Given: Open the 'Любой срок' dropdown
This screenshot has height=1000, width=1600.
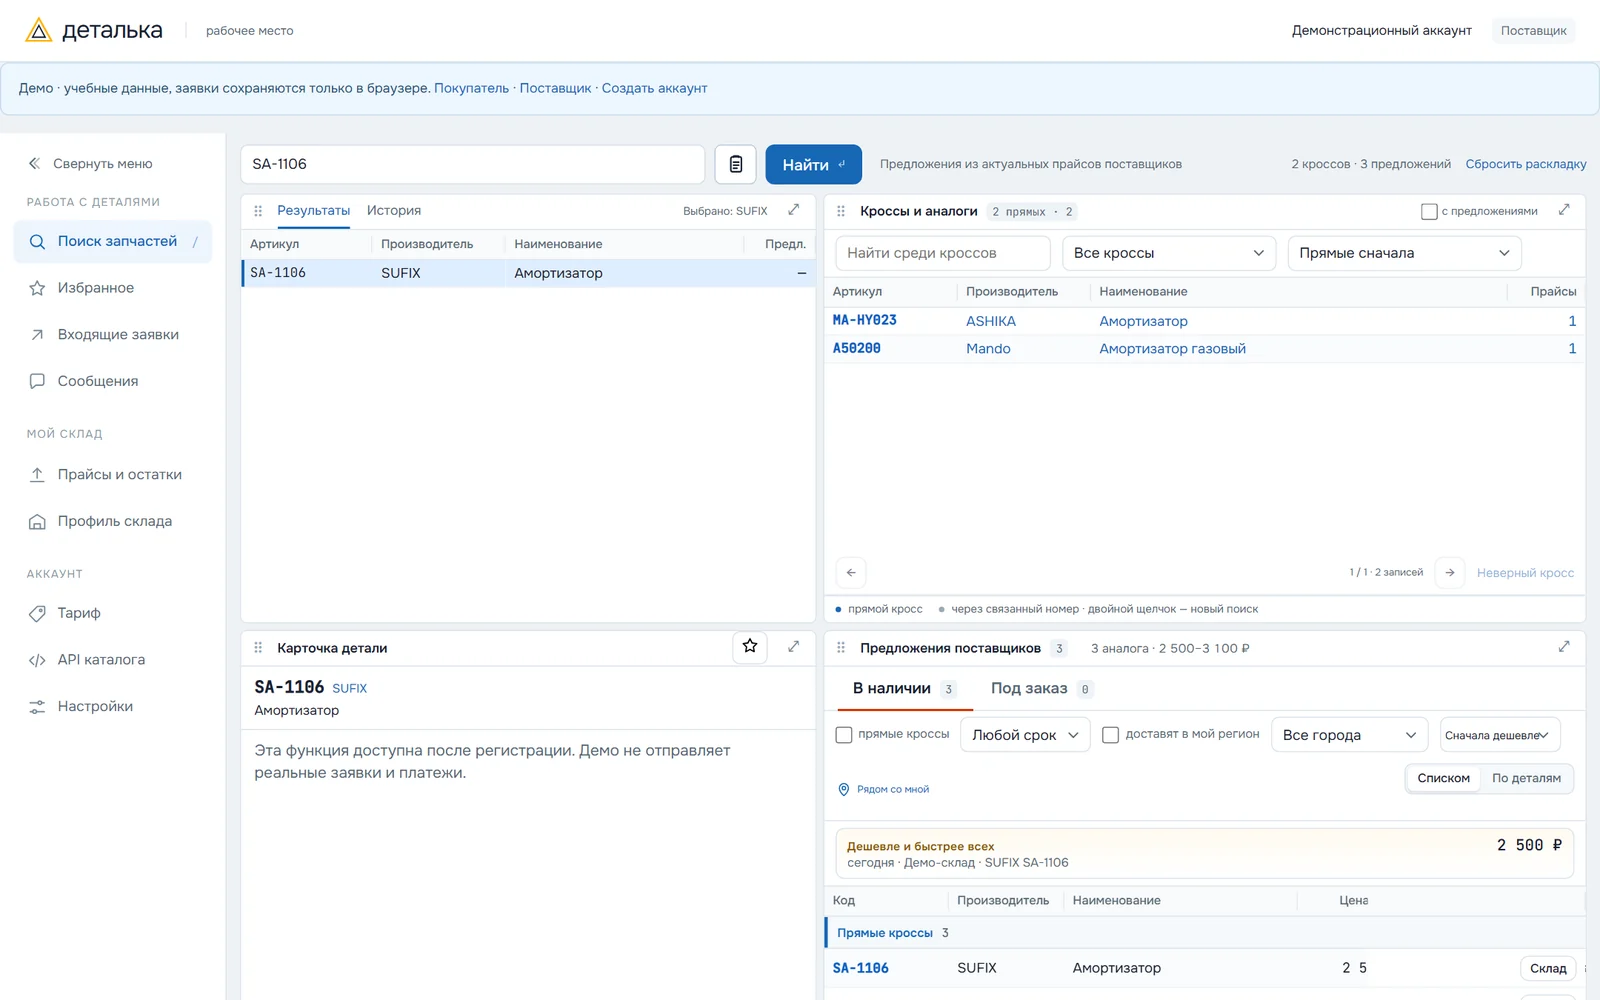Looking at the screenshot, I should coord(1025,735).
